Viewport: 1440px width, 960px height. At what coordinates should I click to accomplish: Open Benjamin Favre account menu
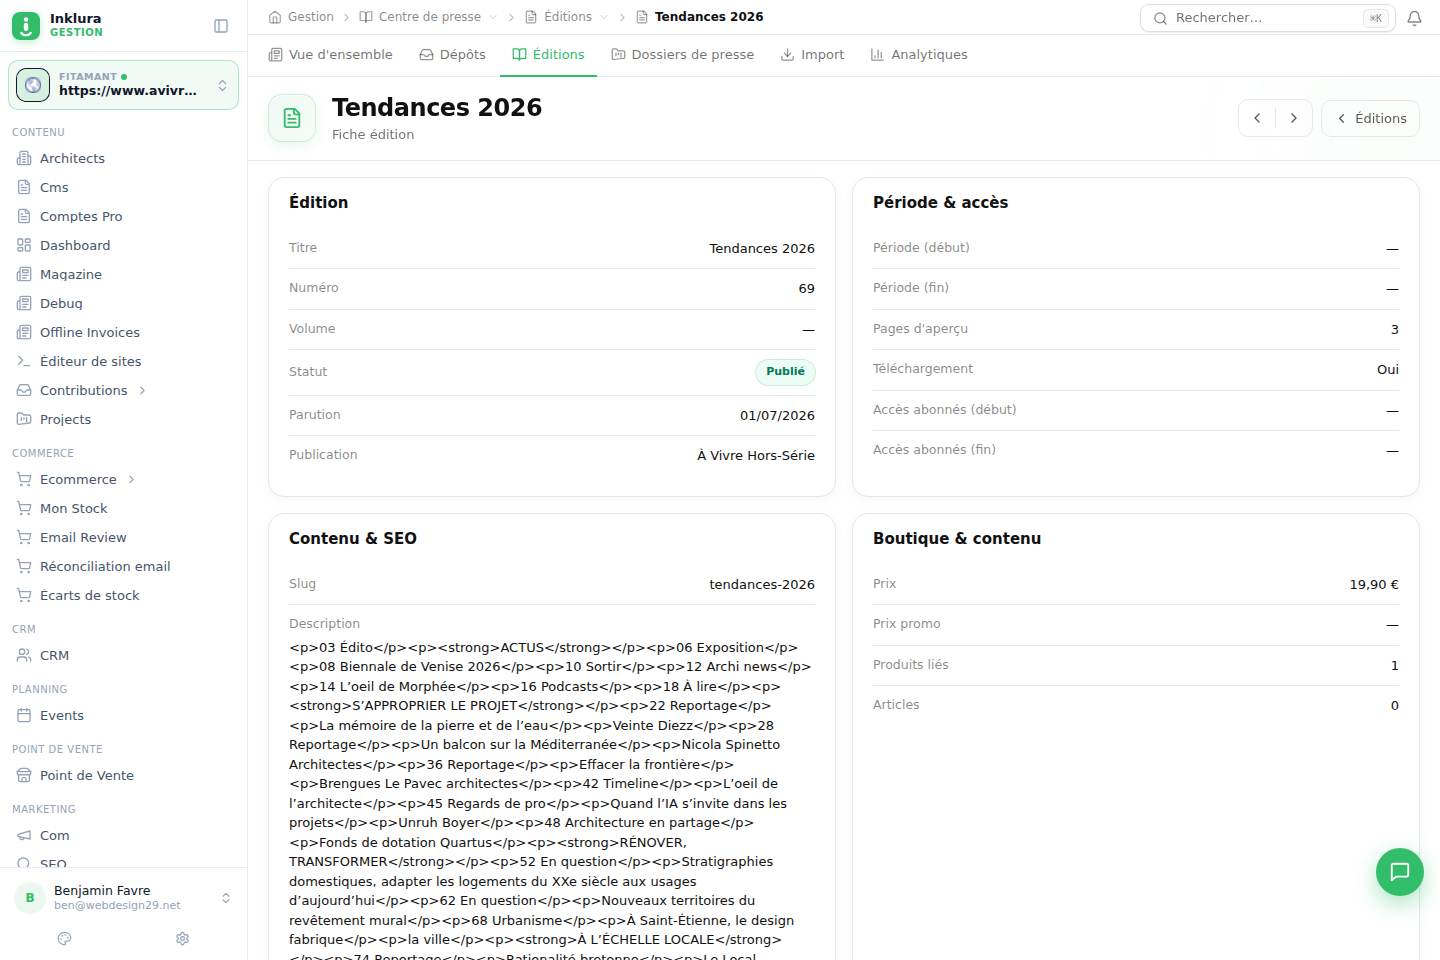pyautogui.click(x=124, y=897)
